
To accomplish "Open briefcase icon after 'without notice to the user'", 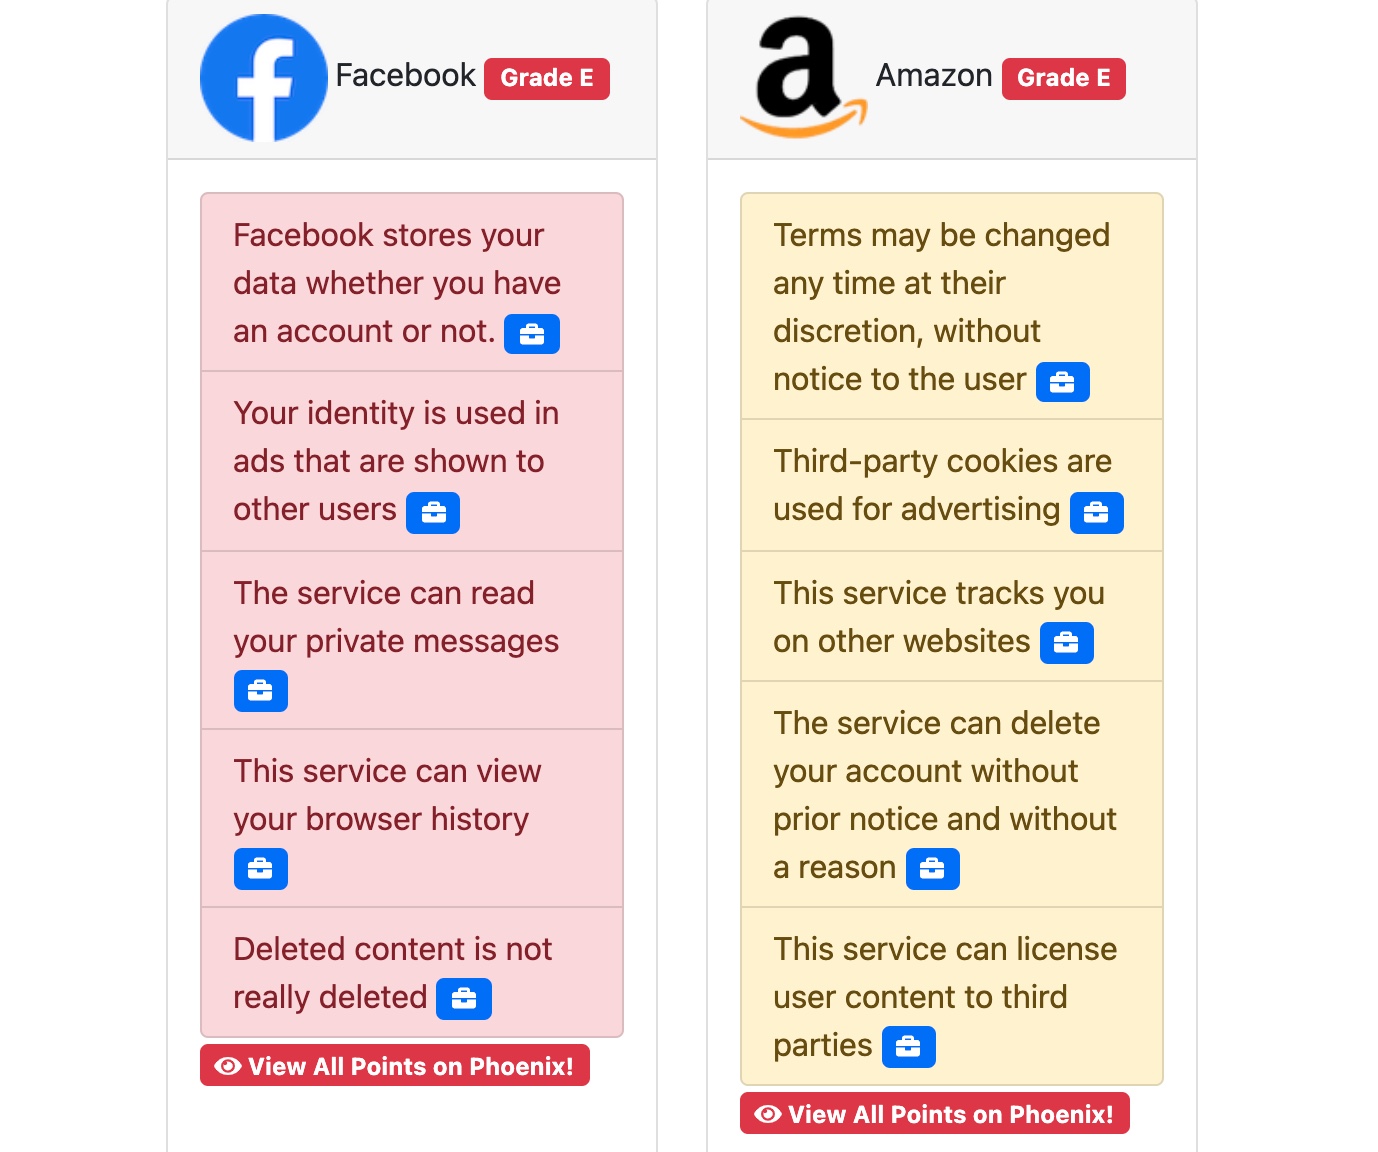I will (1062, 382).
